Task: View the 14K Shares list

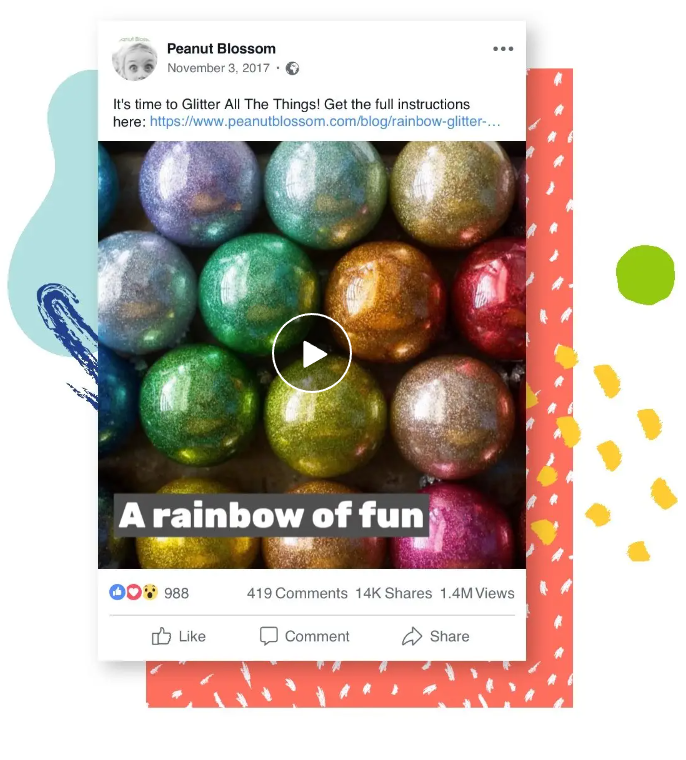Action: pyautogui.click(x=394, y=593)
